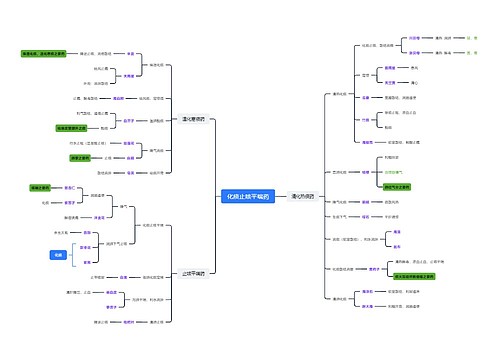Click the blue 化痰 summary label
This screenshot has height=360, width=500.
(58, 255)
